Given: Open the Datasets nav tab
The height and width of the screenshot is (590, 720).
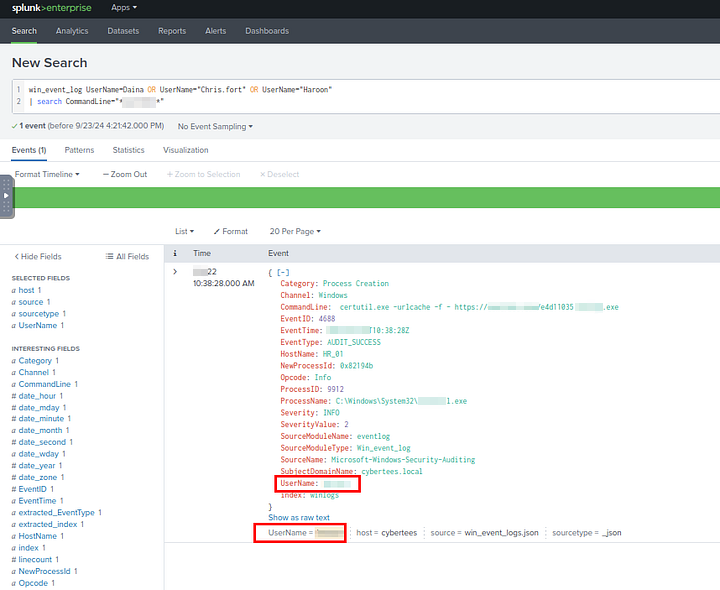Looking at the screenshot, I should tap(123, 31).
